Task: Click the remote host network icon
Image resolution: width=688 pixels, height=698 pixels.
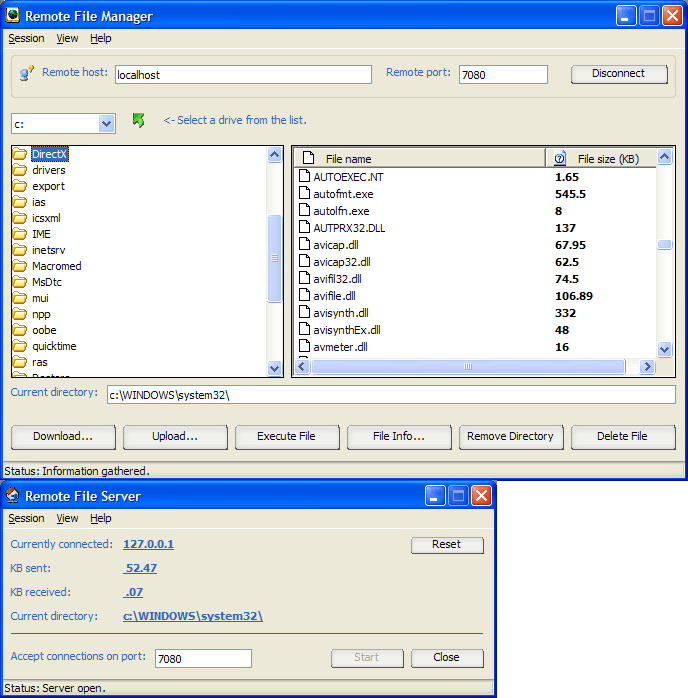Action: pos(26,74)
